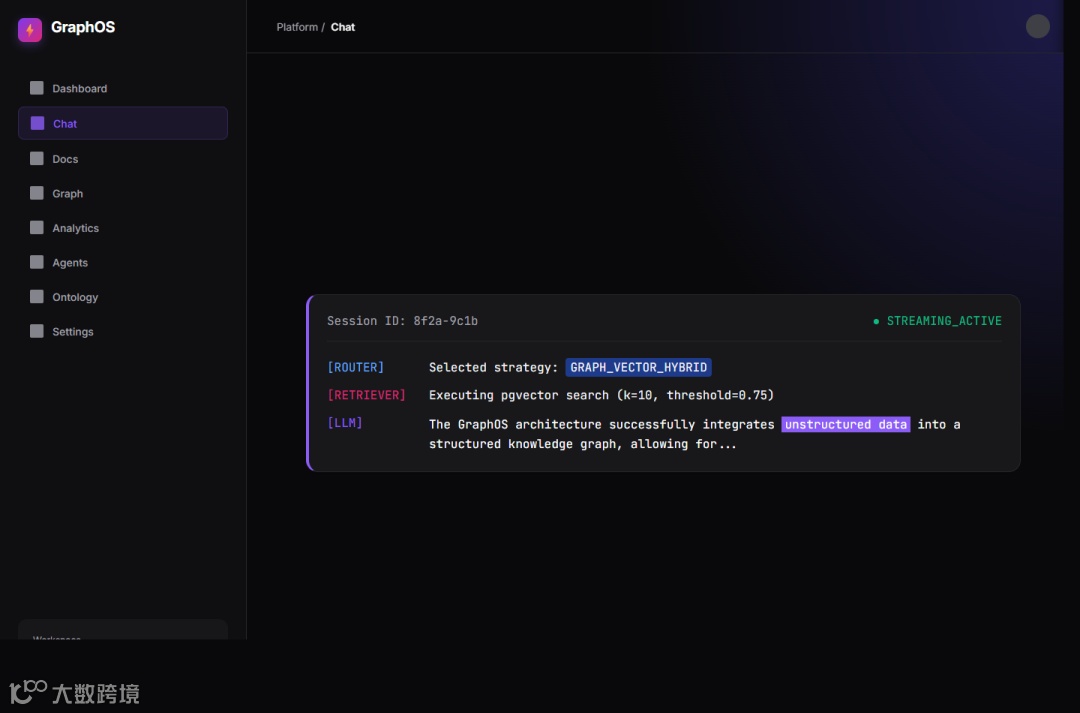1080x713 pixels.
Task: Open the Dashboard menu item
Action: pyautogui.click(x=123, y=88)
